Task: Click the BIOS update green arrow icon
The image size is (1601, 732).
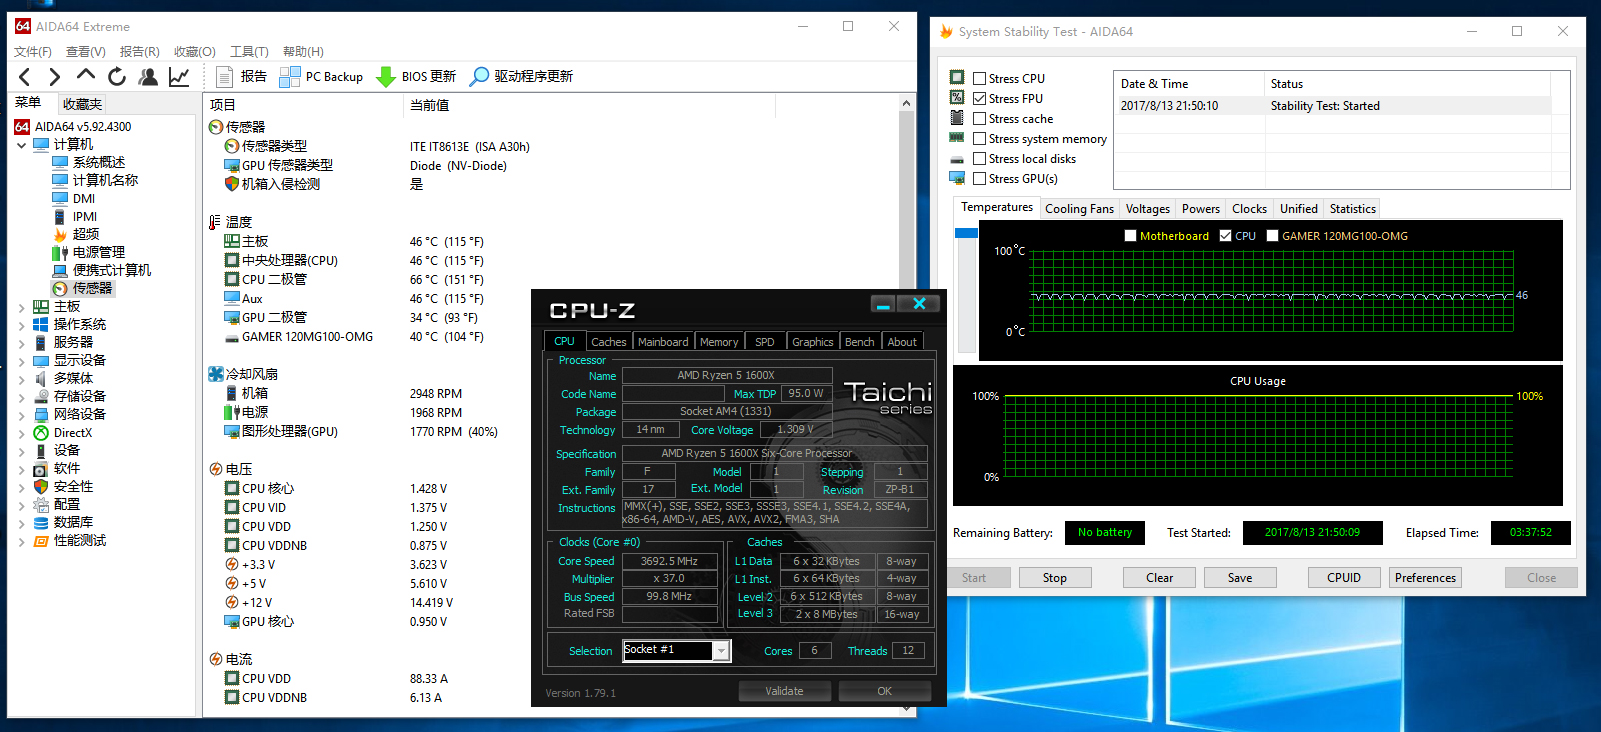Action: tap(386, 77)
